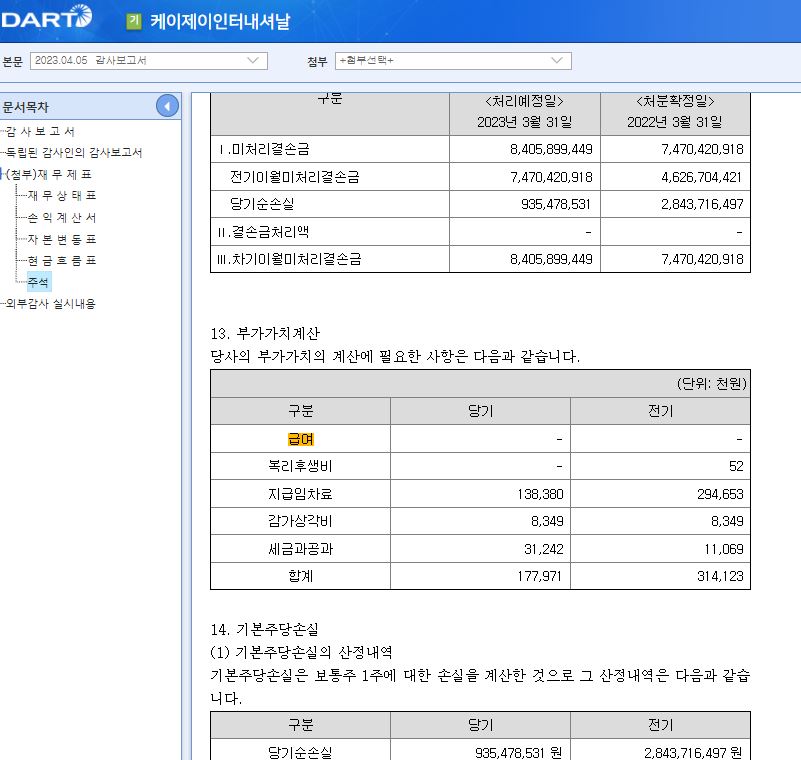Collapse the 문서목차 panel with the arrow button

[x=167, y=106]
